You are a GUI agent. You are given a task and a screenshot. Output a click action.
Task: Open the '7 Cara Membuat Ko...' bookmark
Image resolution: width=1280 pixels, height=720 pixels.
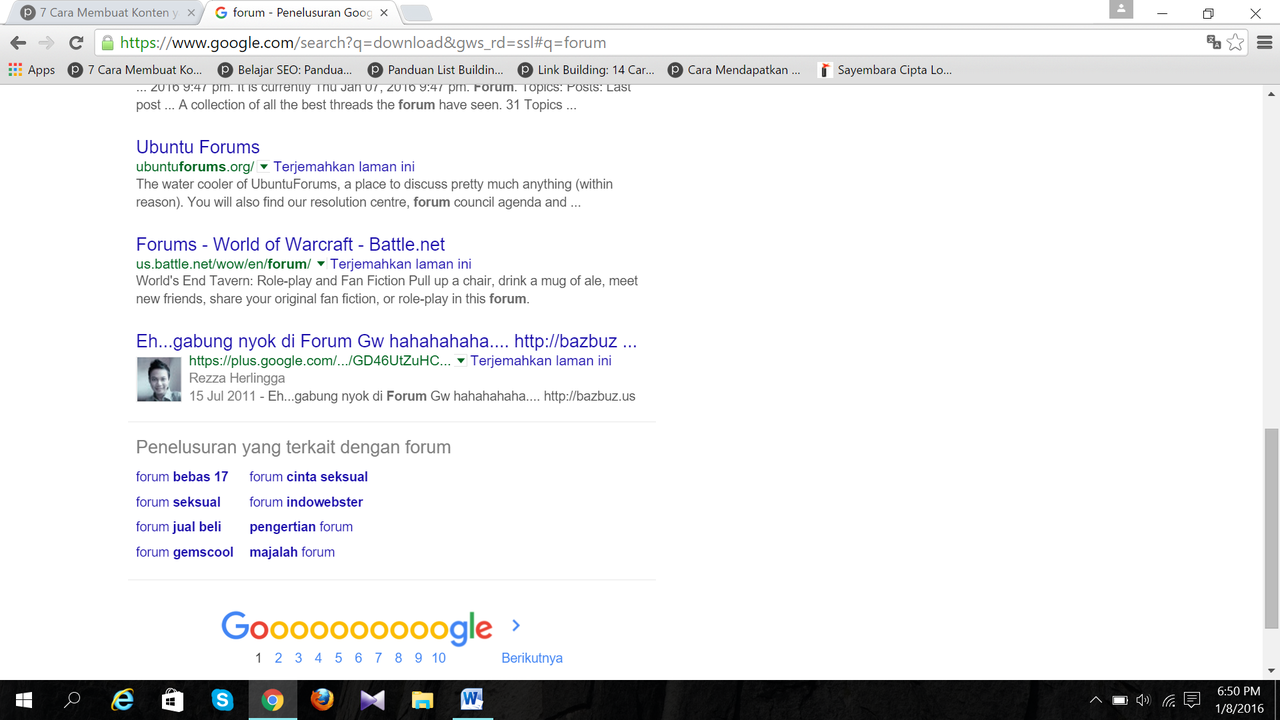click(x=135, y=70)
